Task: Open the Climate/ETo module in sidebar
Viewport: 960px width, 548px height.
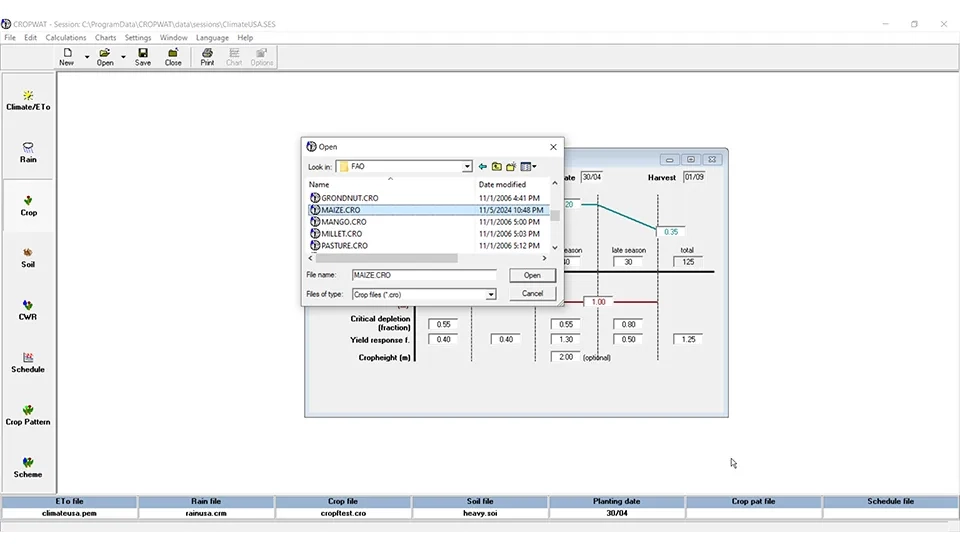Action: 28,100
